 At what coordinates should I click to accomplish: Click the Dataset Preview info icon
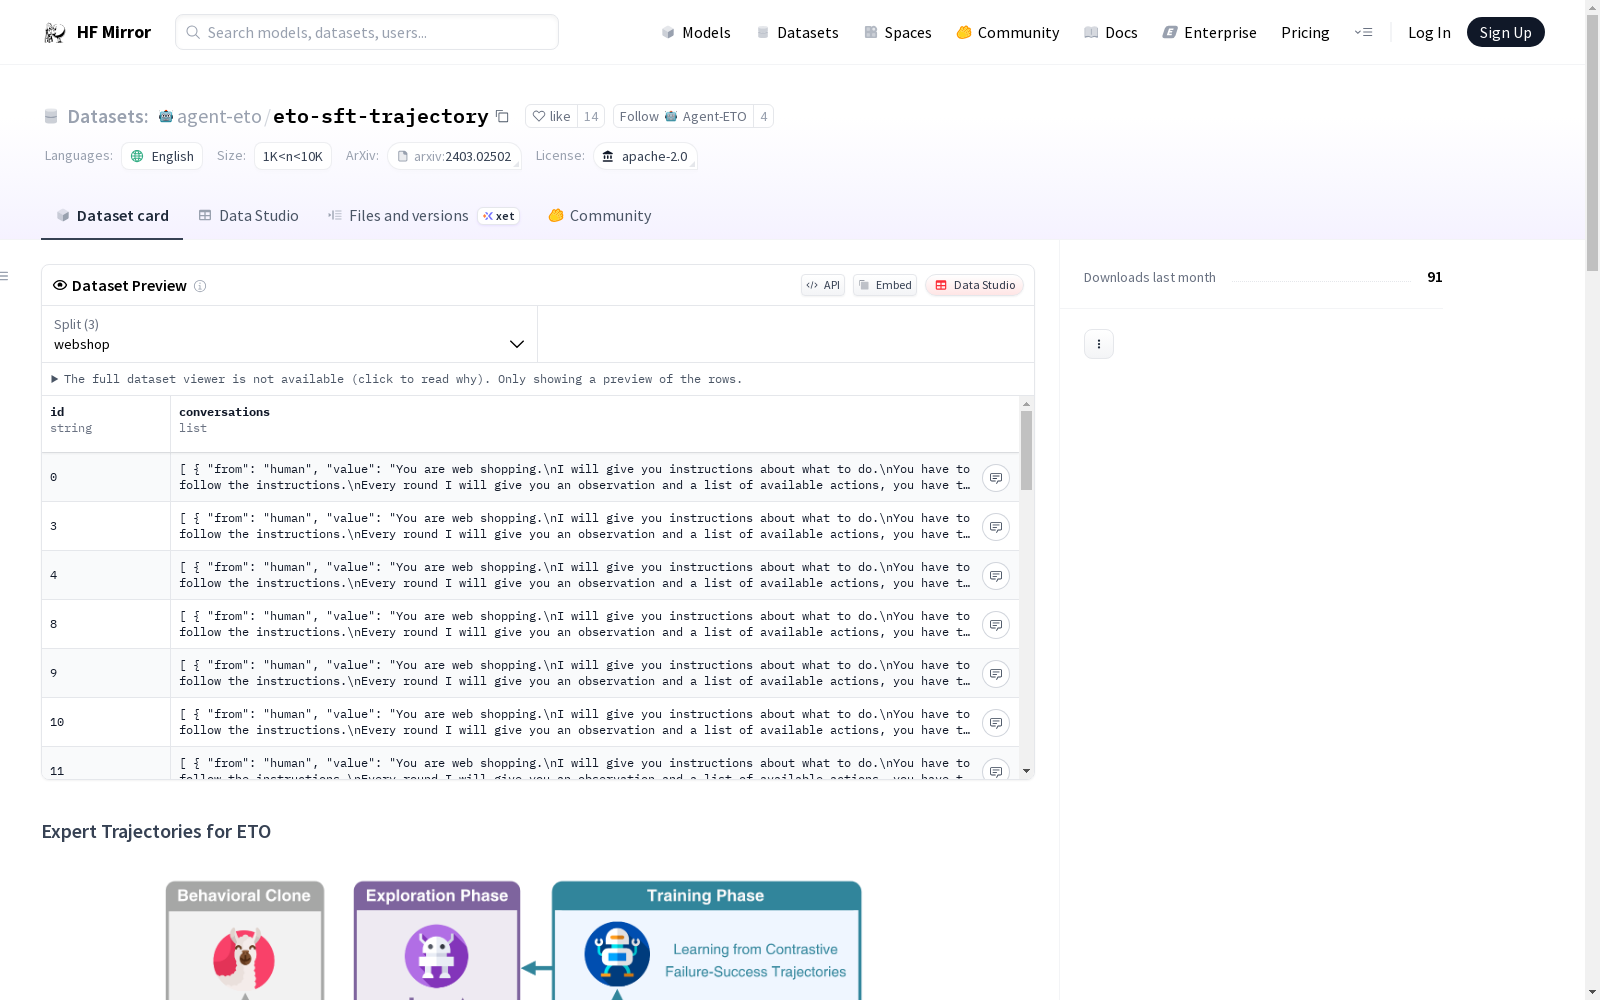[200, 286]
